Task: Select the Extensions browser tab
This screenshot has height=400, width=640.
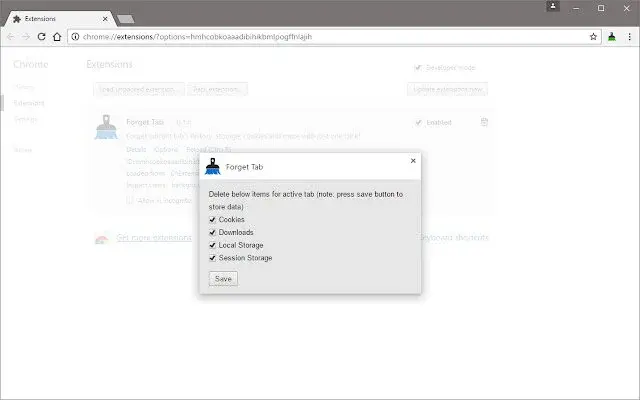Action: click(x=59, y=19)
